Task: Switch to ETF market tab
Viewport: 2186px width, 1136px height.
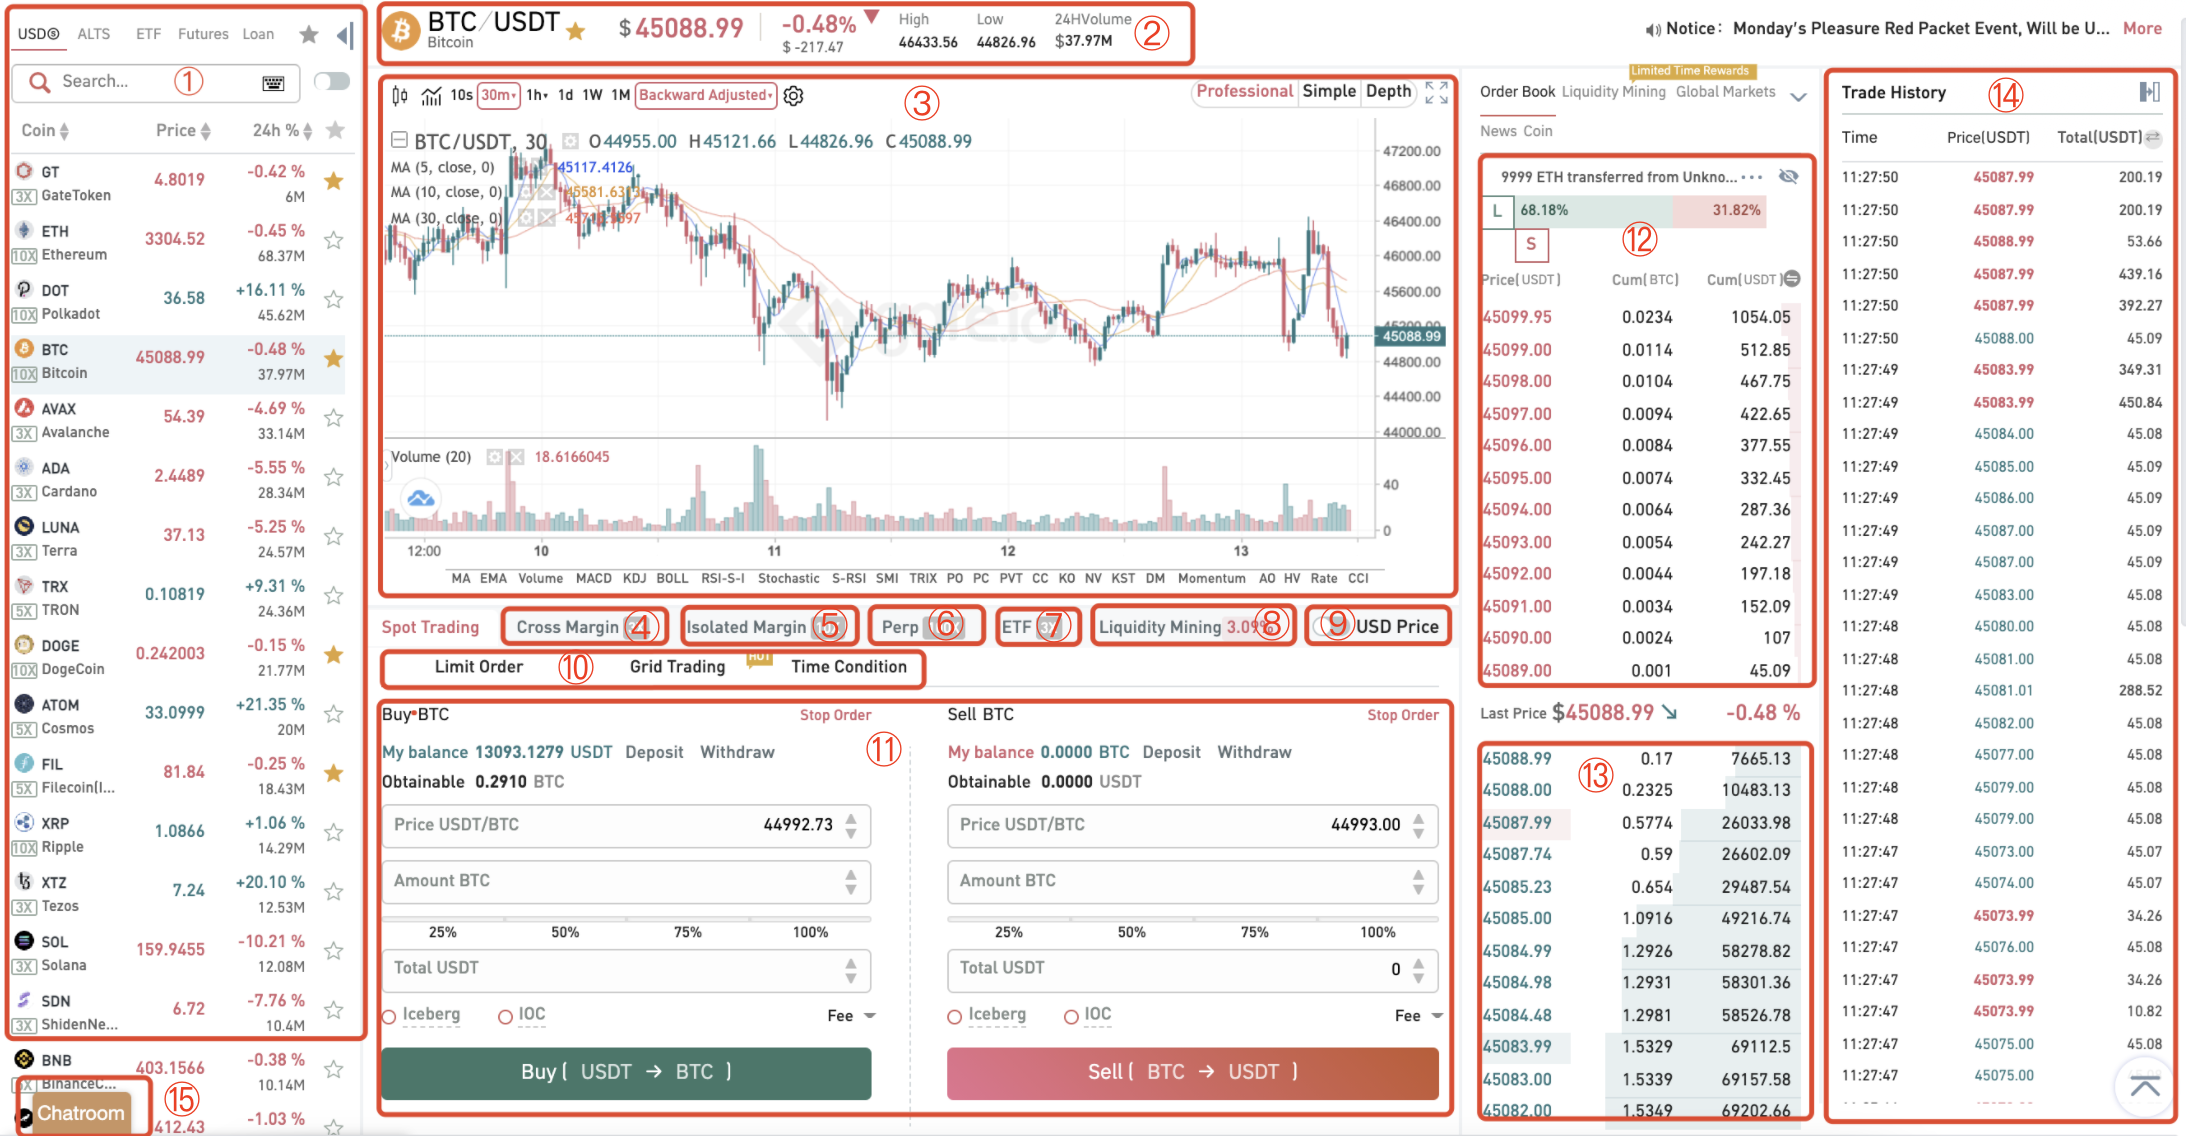Action: click(x=148, y=34)
